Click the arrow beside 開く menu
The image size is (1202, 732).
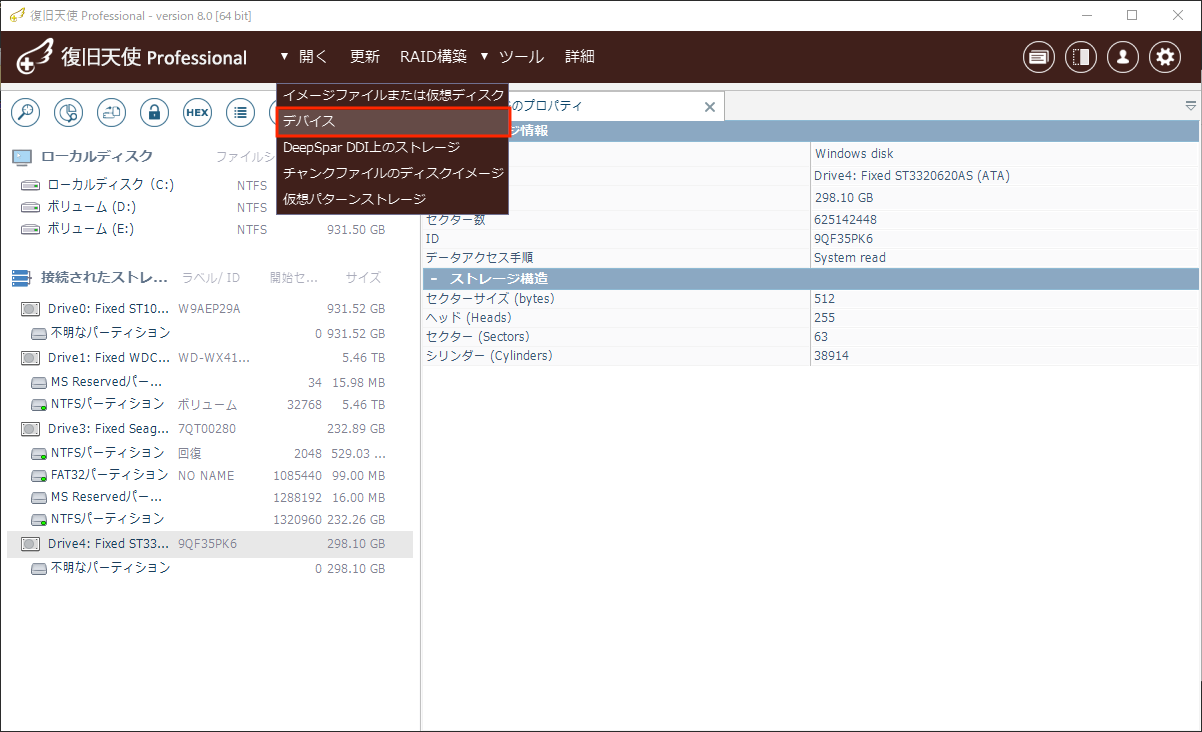pyautogui.click(x=285, y=57)
